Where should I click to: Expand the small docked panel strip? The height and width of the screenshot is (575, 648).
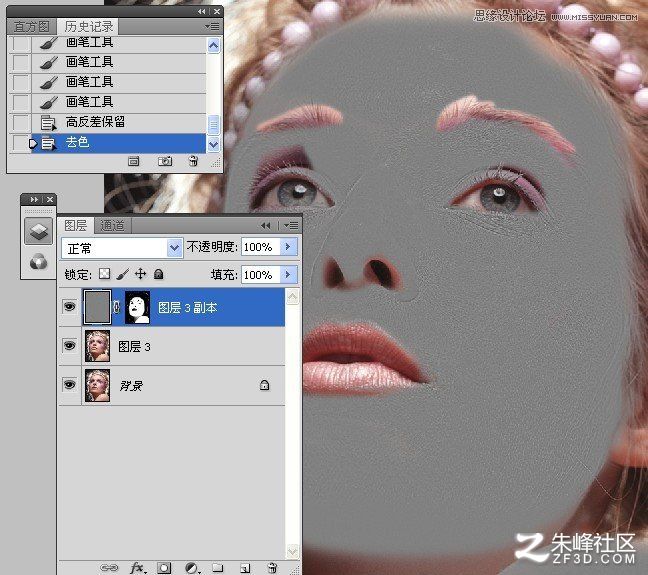(x=34, y=200)
